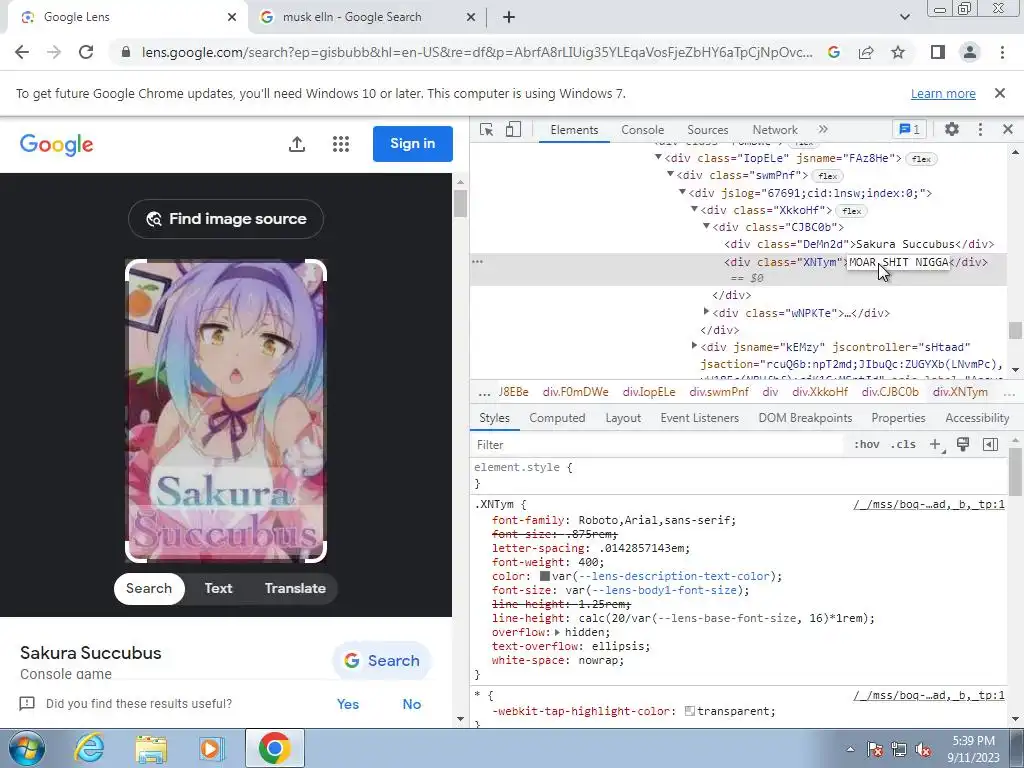The width and height of the screenshot is (1024, 768).
Task: Toggle the :hov element state button
Action: tap(867, 445)
